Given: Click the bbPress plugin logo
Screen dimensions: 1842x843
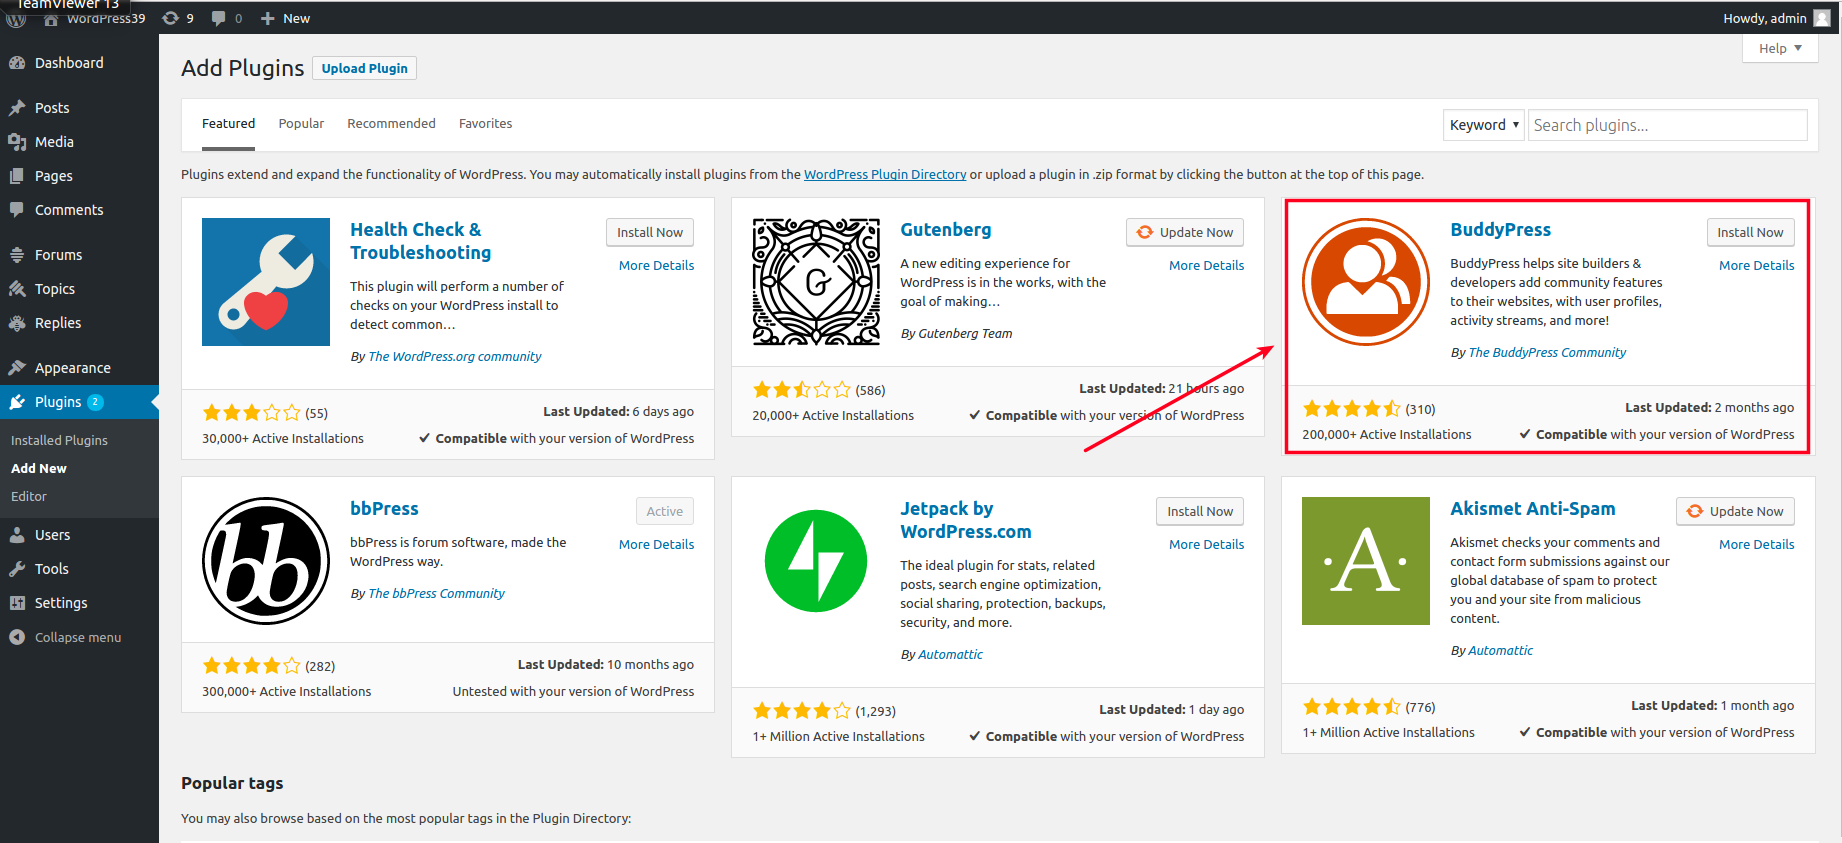Looking at the screenshot, I should [266, 561].
